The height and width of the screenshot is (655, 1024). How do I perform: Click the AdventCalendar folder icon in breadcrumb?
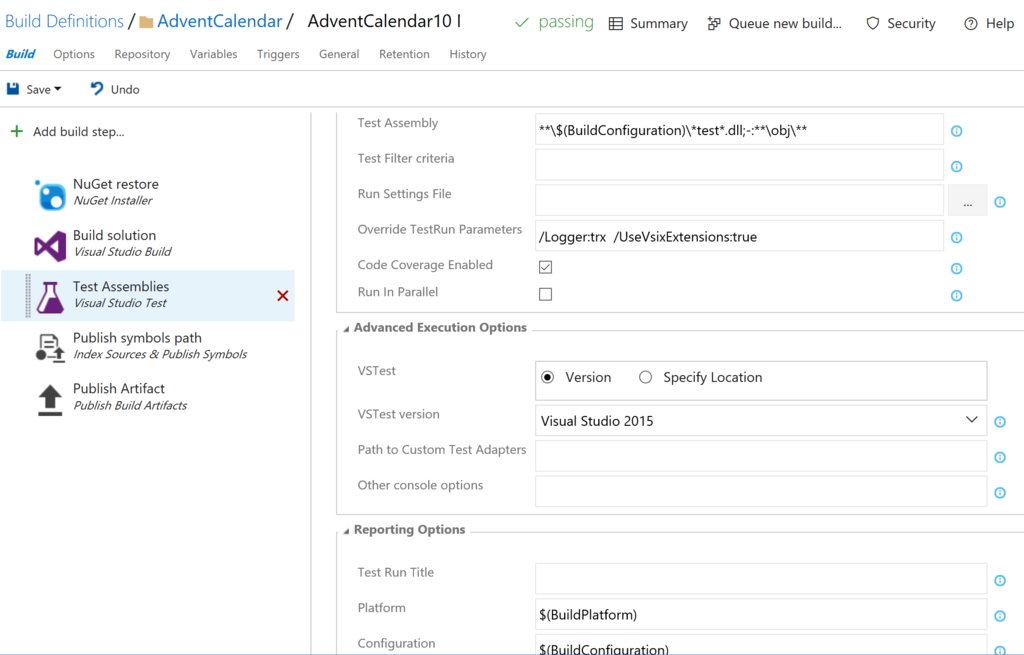coord(146,22)
